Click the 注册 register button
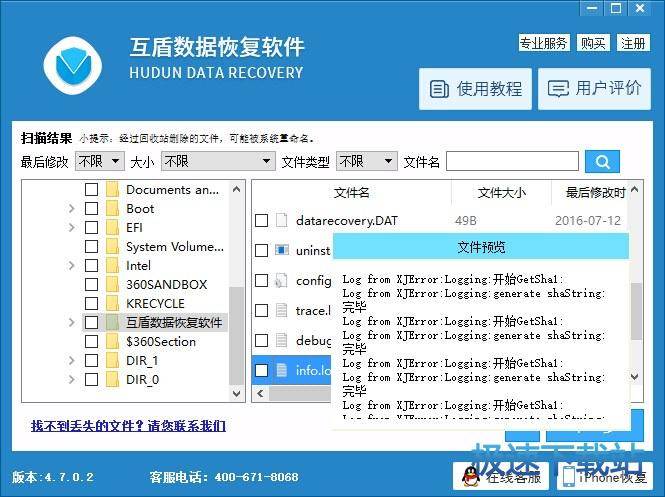 coord(633,43)
